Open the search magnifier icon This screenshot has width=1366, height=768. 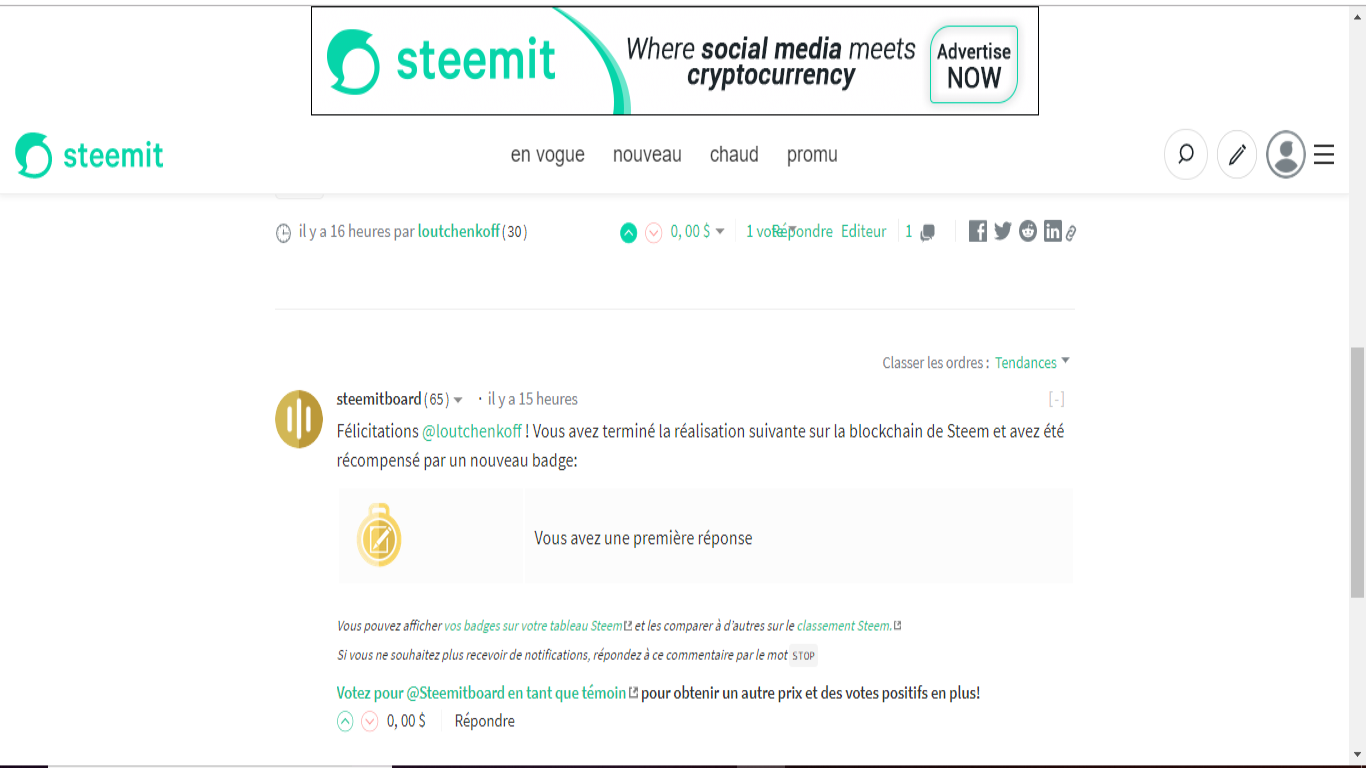pos(1186,155)
